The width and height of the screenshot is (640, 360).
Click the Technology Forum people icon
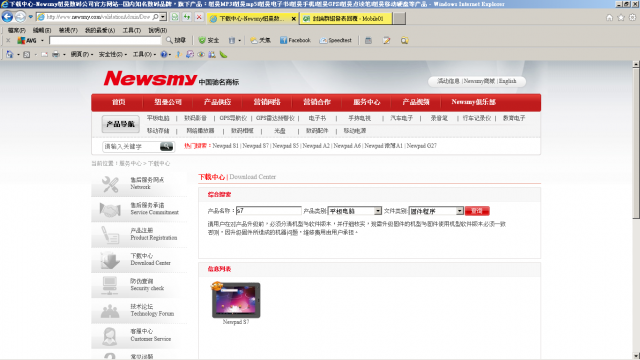110,311
